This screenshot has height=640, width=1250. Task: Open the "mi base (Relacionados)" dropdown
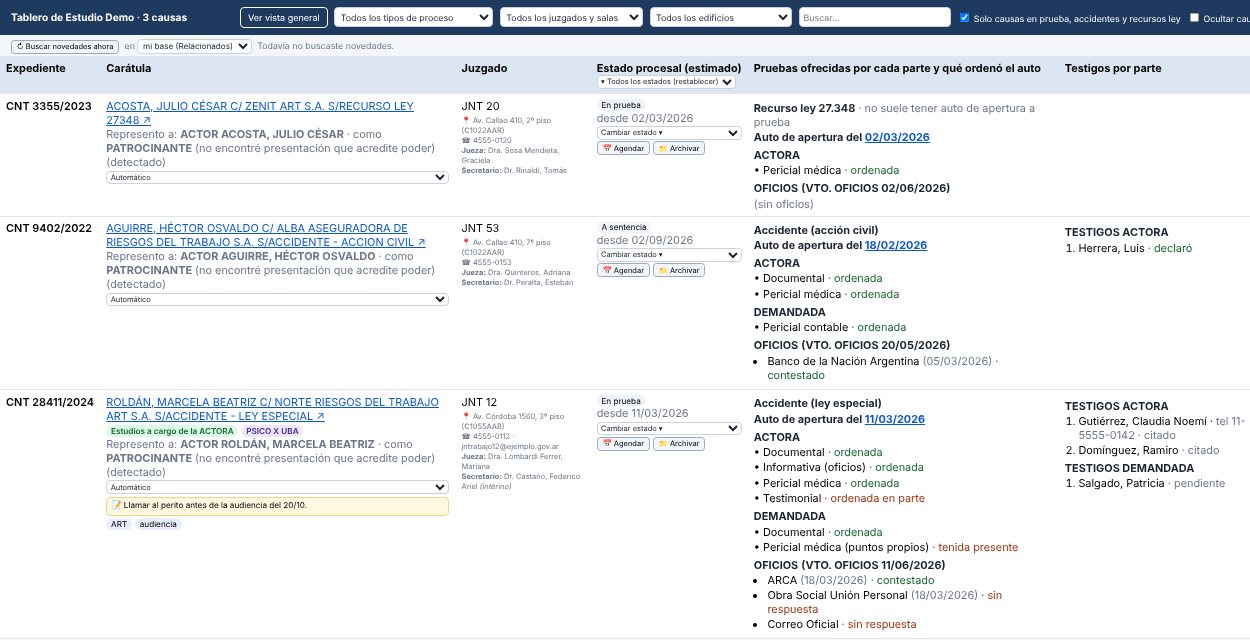[194, 46]
